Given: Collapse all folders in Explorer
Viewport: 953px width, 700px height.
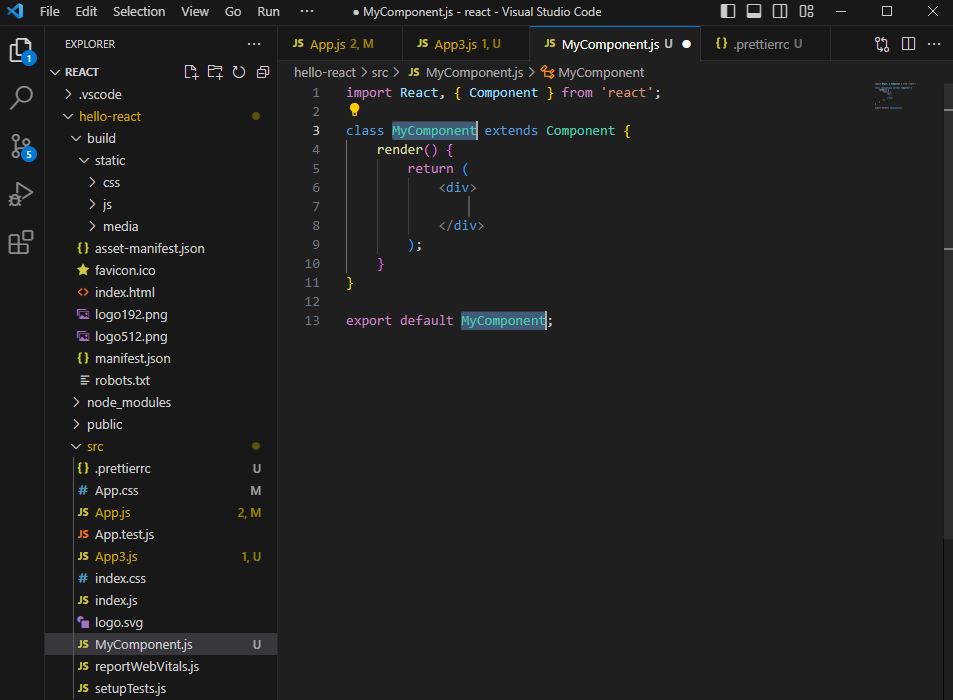Looking at the screenshot, I should [263, 72].
